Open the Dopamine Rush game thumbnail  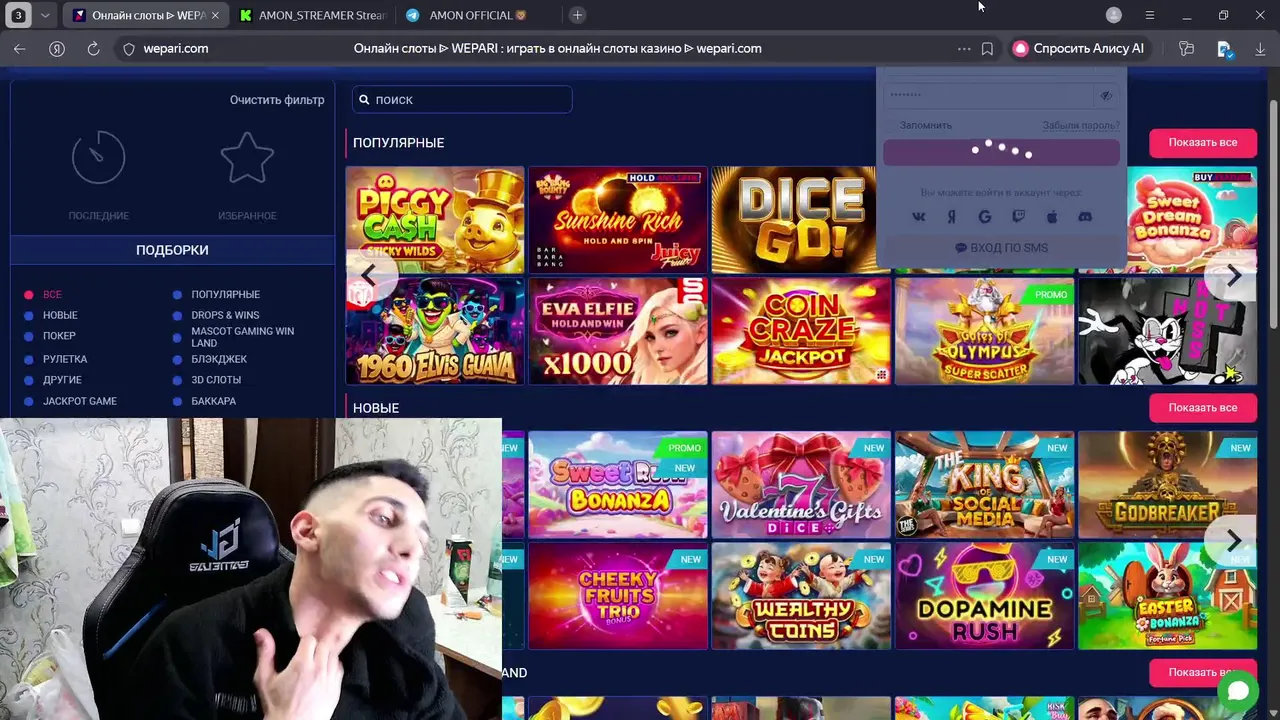(985, 596)
